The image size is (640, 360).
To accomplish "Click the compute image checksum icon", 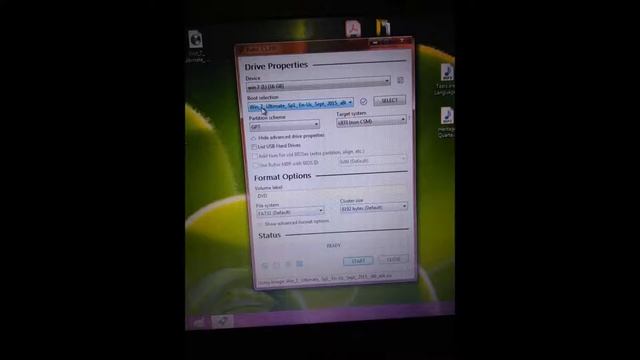I will click(363, 101).
